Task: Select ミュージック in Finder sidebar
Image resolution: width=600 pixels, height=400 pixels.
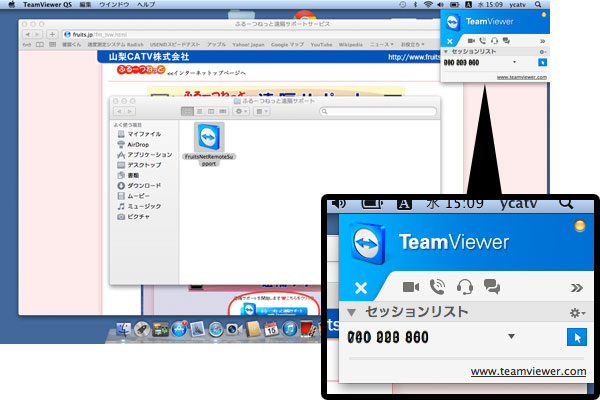Action: point(139,206)
